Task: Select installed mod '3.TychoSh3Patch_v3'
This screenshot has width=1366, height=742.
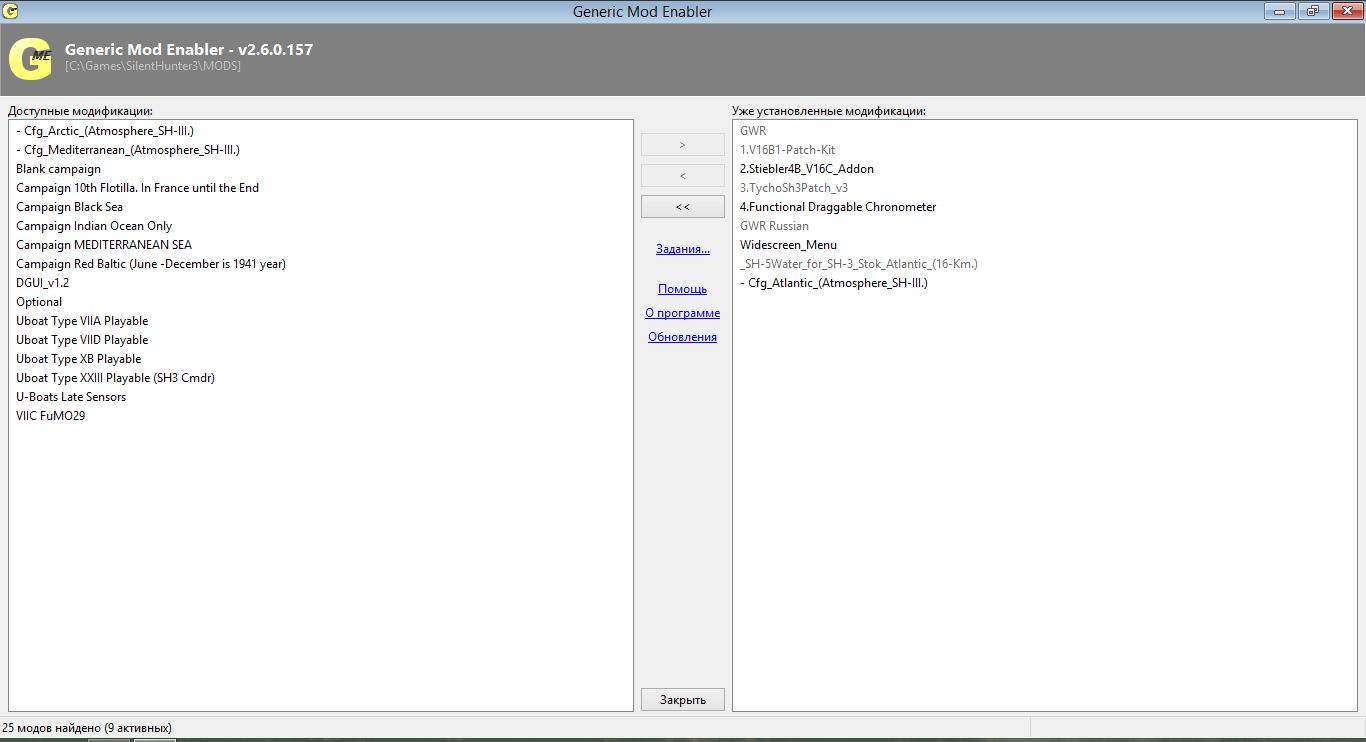Action: 794,188
